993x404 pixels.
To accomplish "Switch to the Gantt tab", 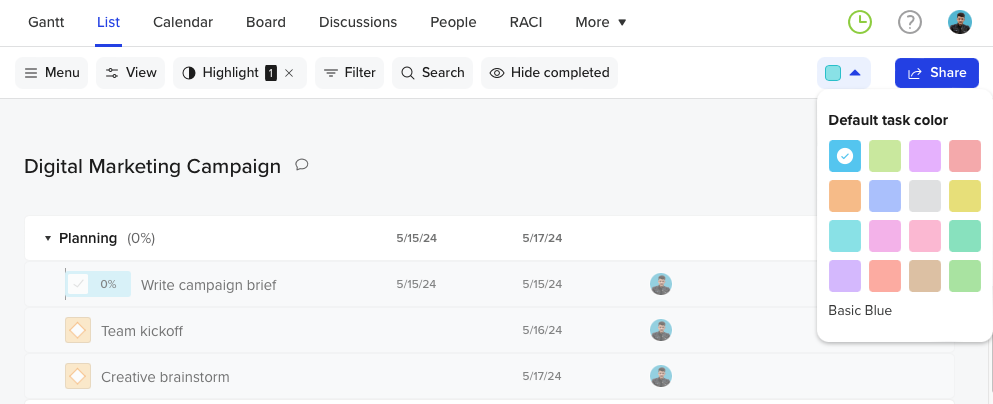I will tap(45, 22).
